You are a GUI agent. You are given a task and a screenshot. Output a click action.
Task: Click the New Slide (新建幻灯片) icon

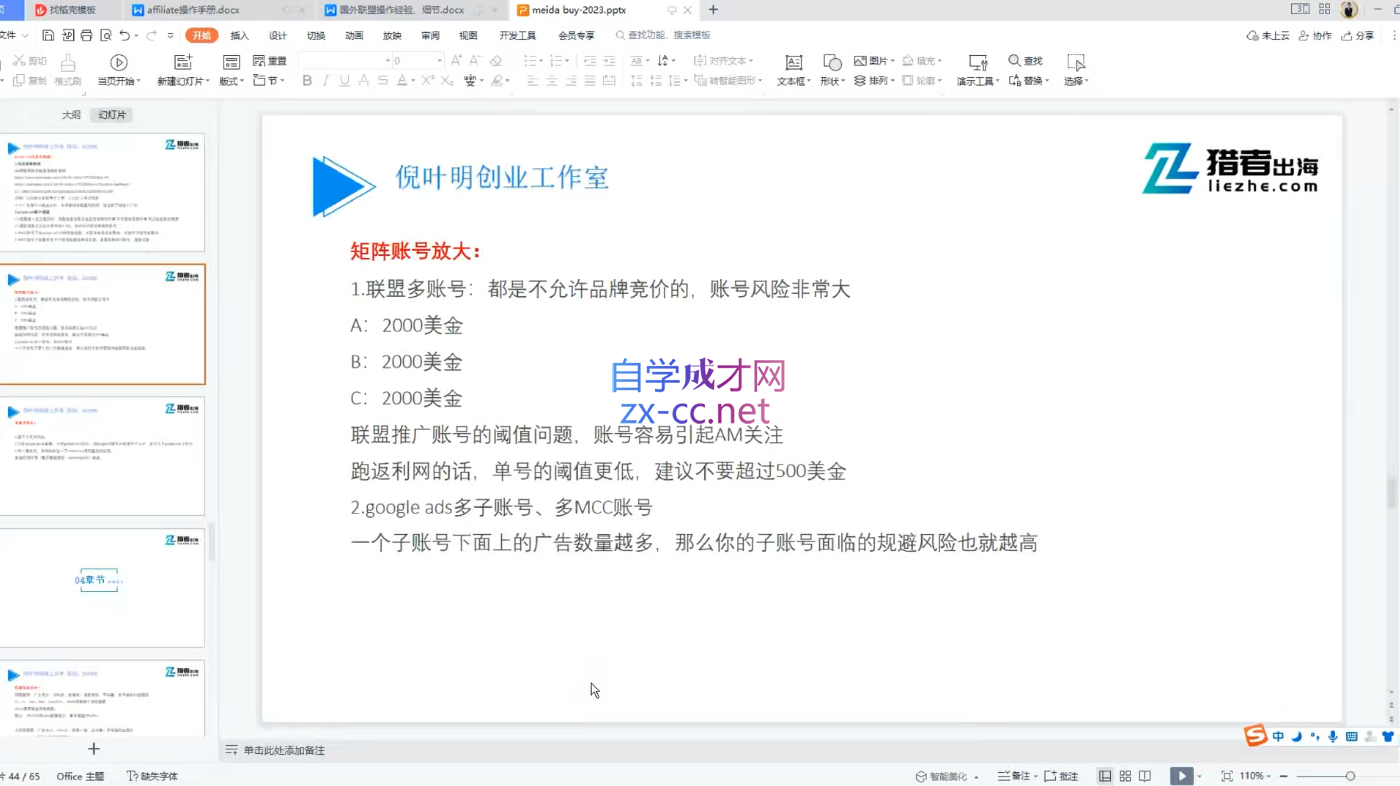pyautogui.click(x=183, y=63)
